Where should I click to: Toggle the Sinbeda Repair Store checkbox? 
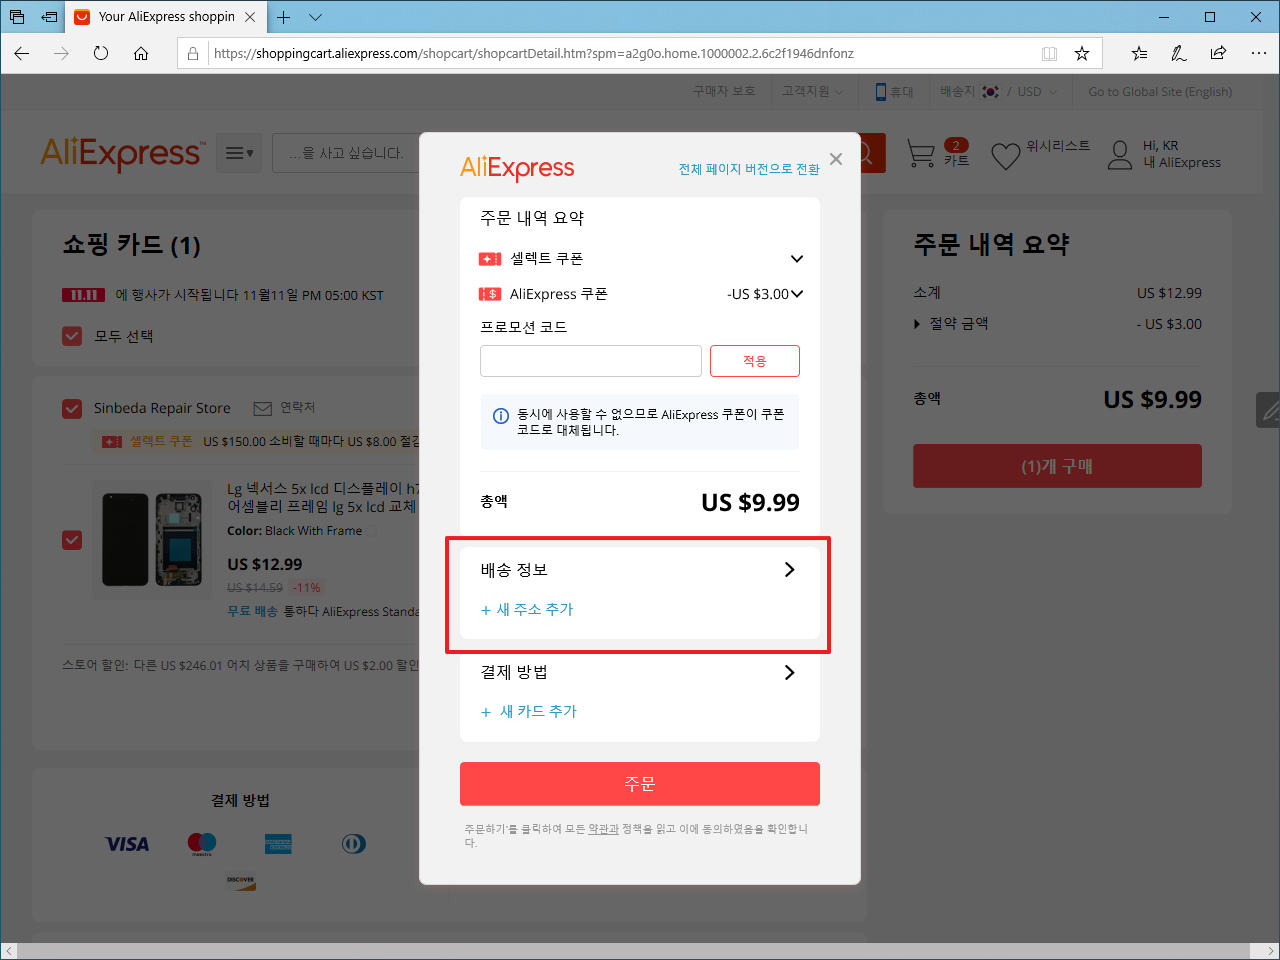click(72, 408)
